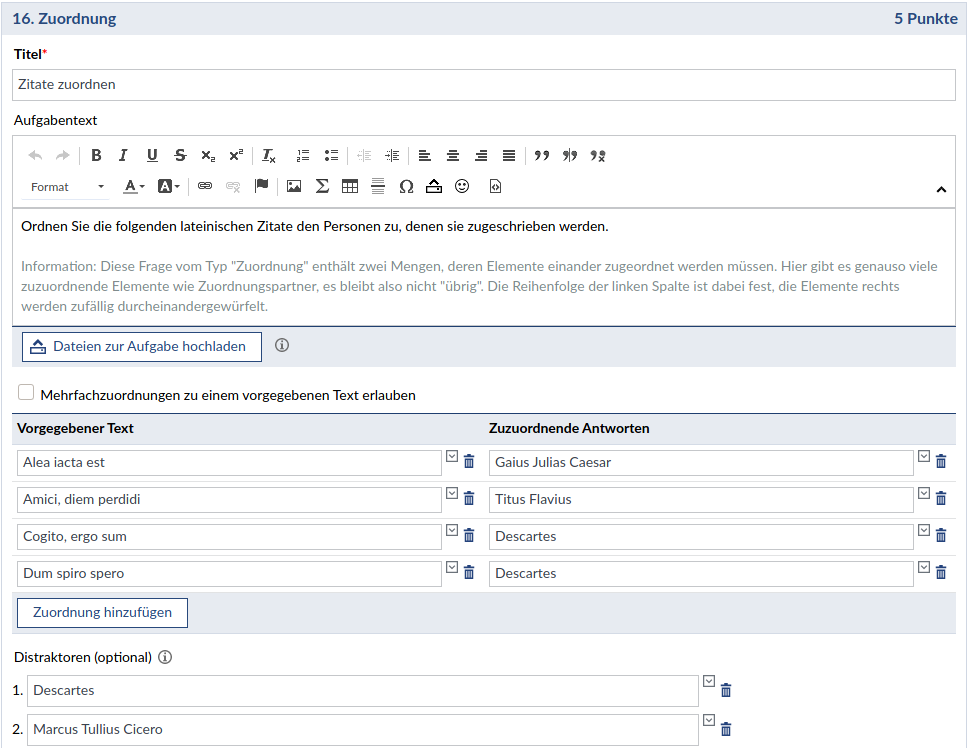Screen dimensions: 968x748
Task: Insert a link into the task text
Action: coord(205,186)
